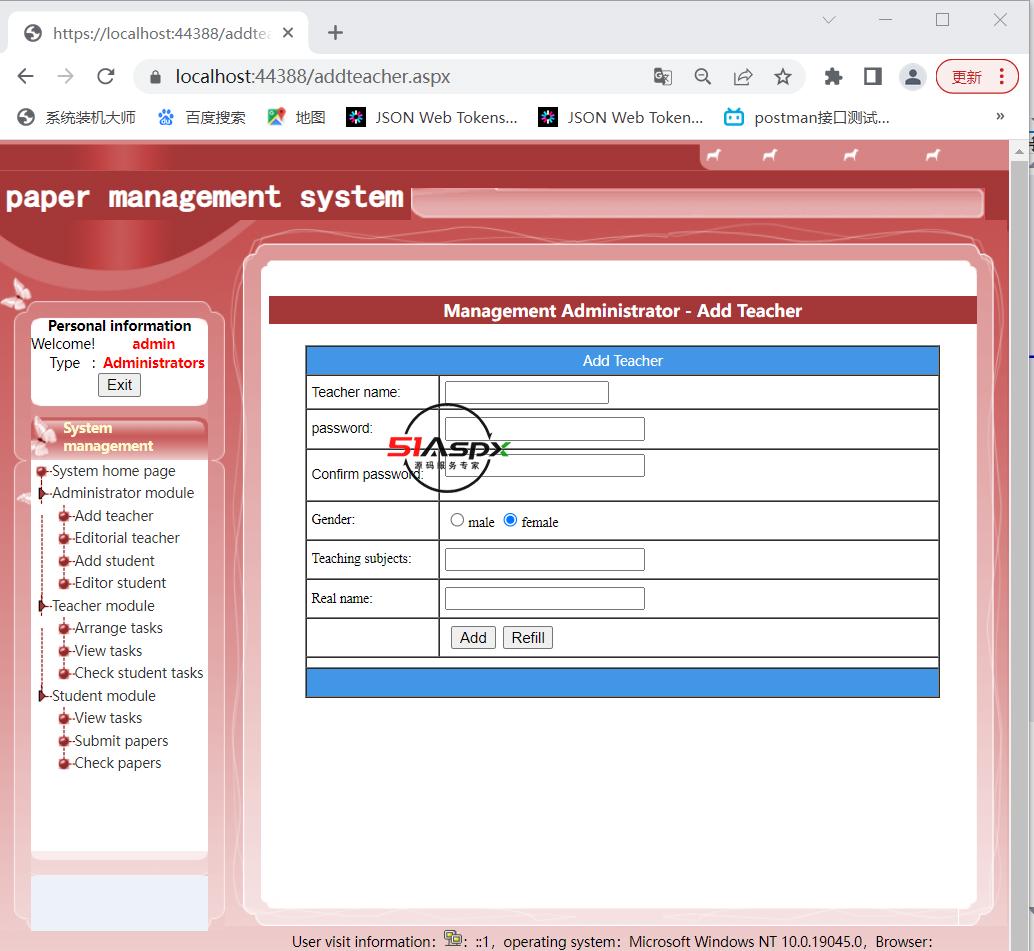Screen dimensions: 1034x951
Task: Collapse the Teacher module tree node
Action: [x=43, y=606]
